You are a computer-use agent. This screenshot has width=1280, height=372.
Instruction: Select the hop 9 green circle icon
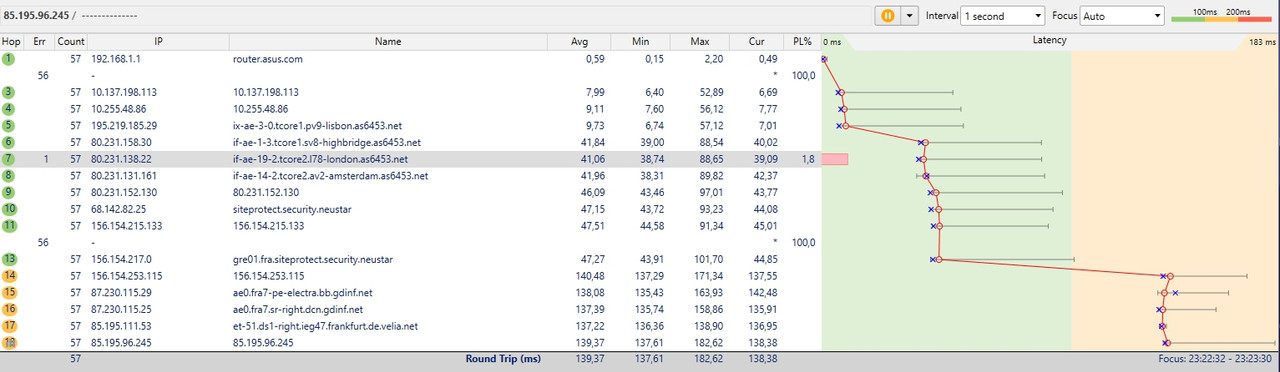click(9, 192)
